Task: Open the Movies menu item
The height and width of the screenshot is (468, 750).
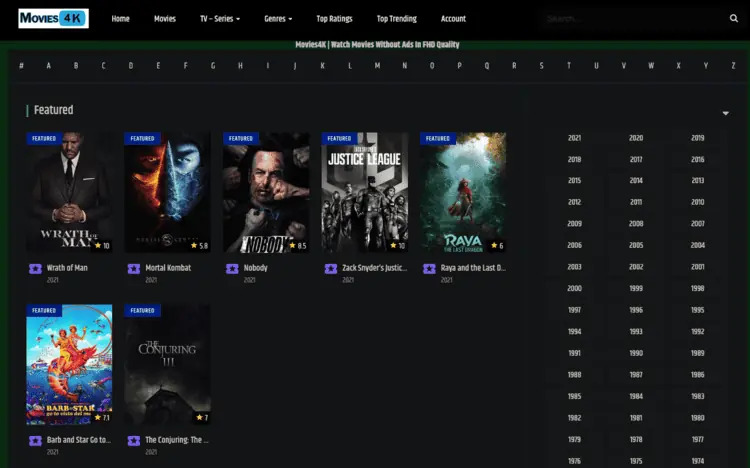Action: tap(165, 19)
